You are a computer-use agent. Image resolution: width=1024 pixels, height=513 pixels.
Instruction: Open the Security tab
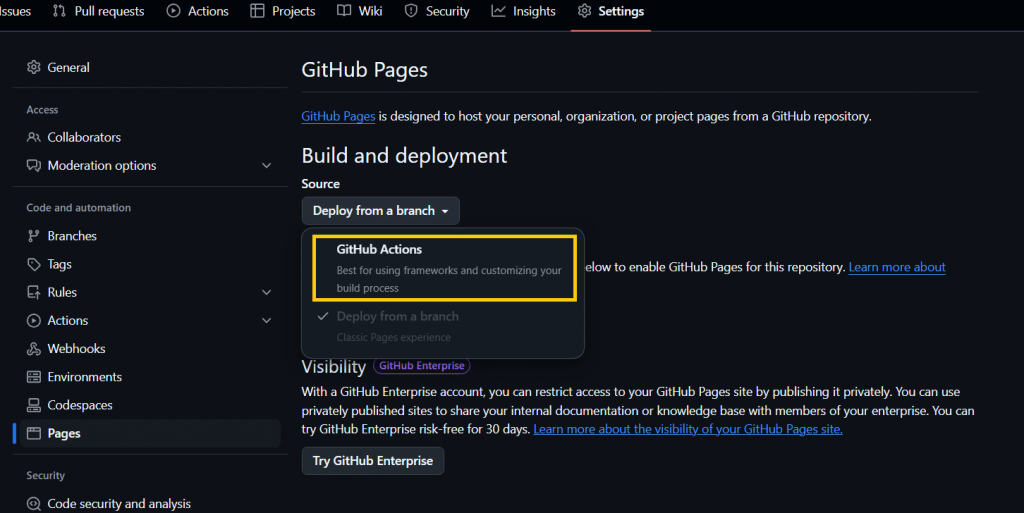click(437, 11)
